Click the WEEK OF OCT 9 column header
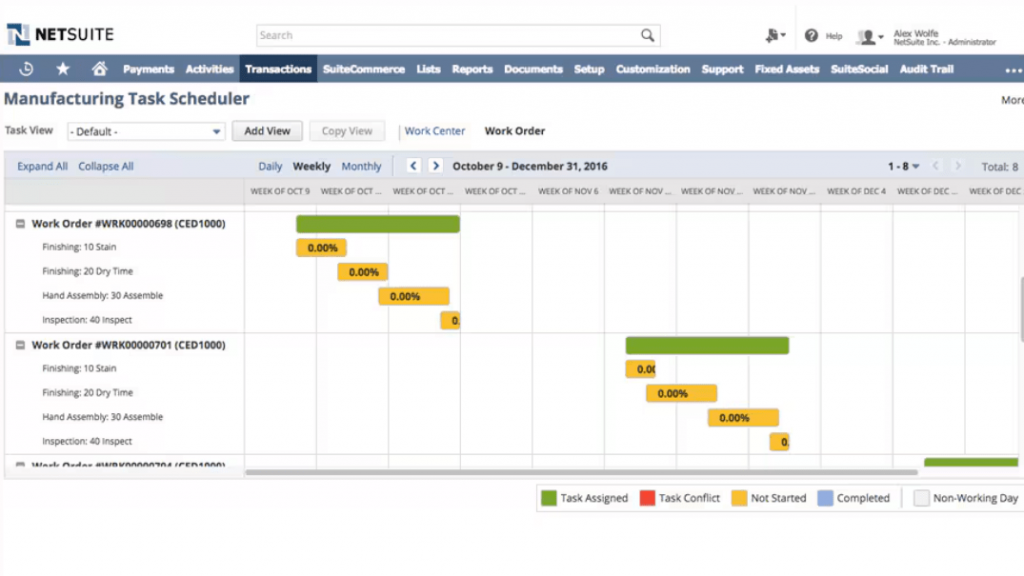 (x=280, y=191)
